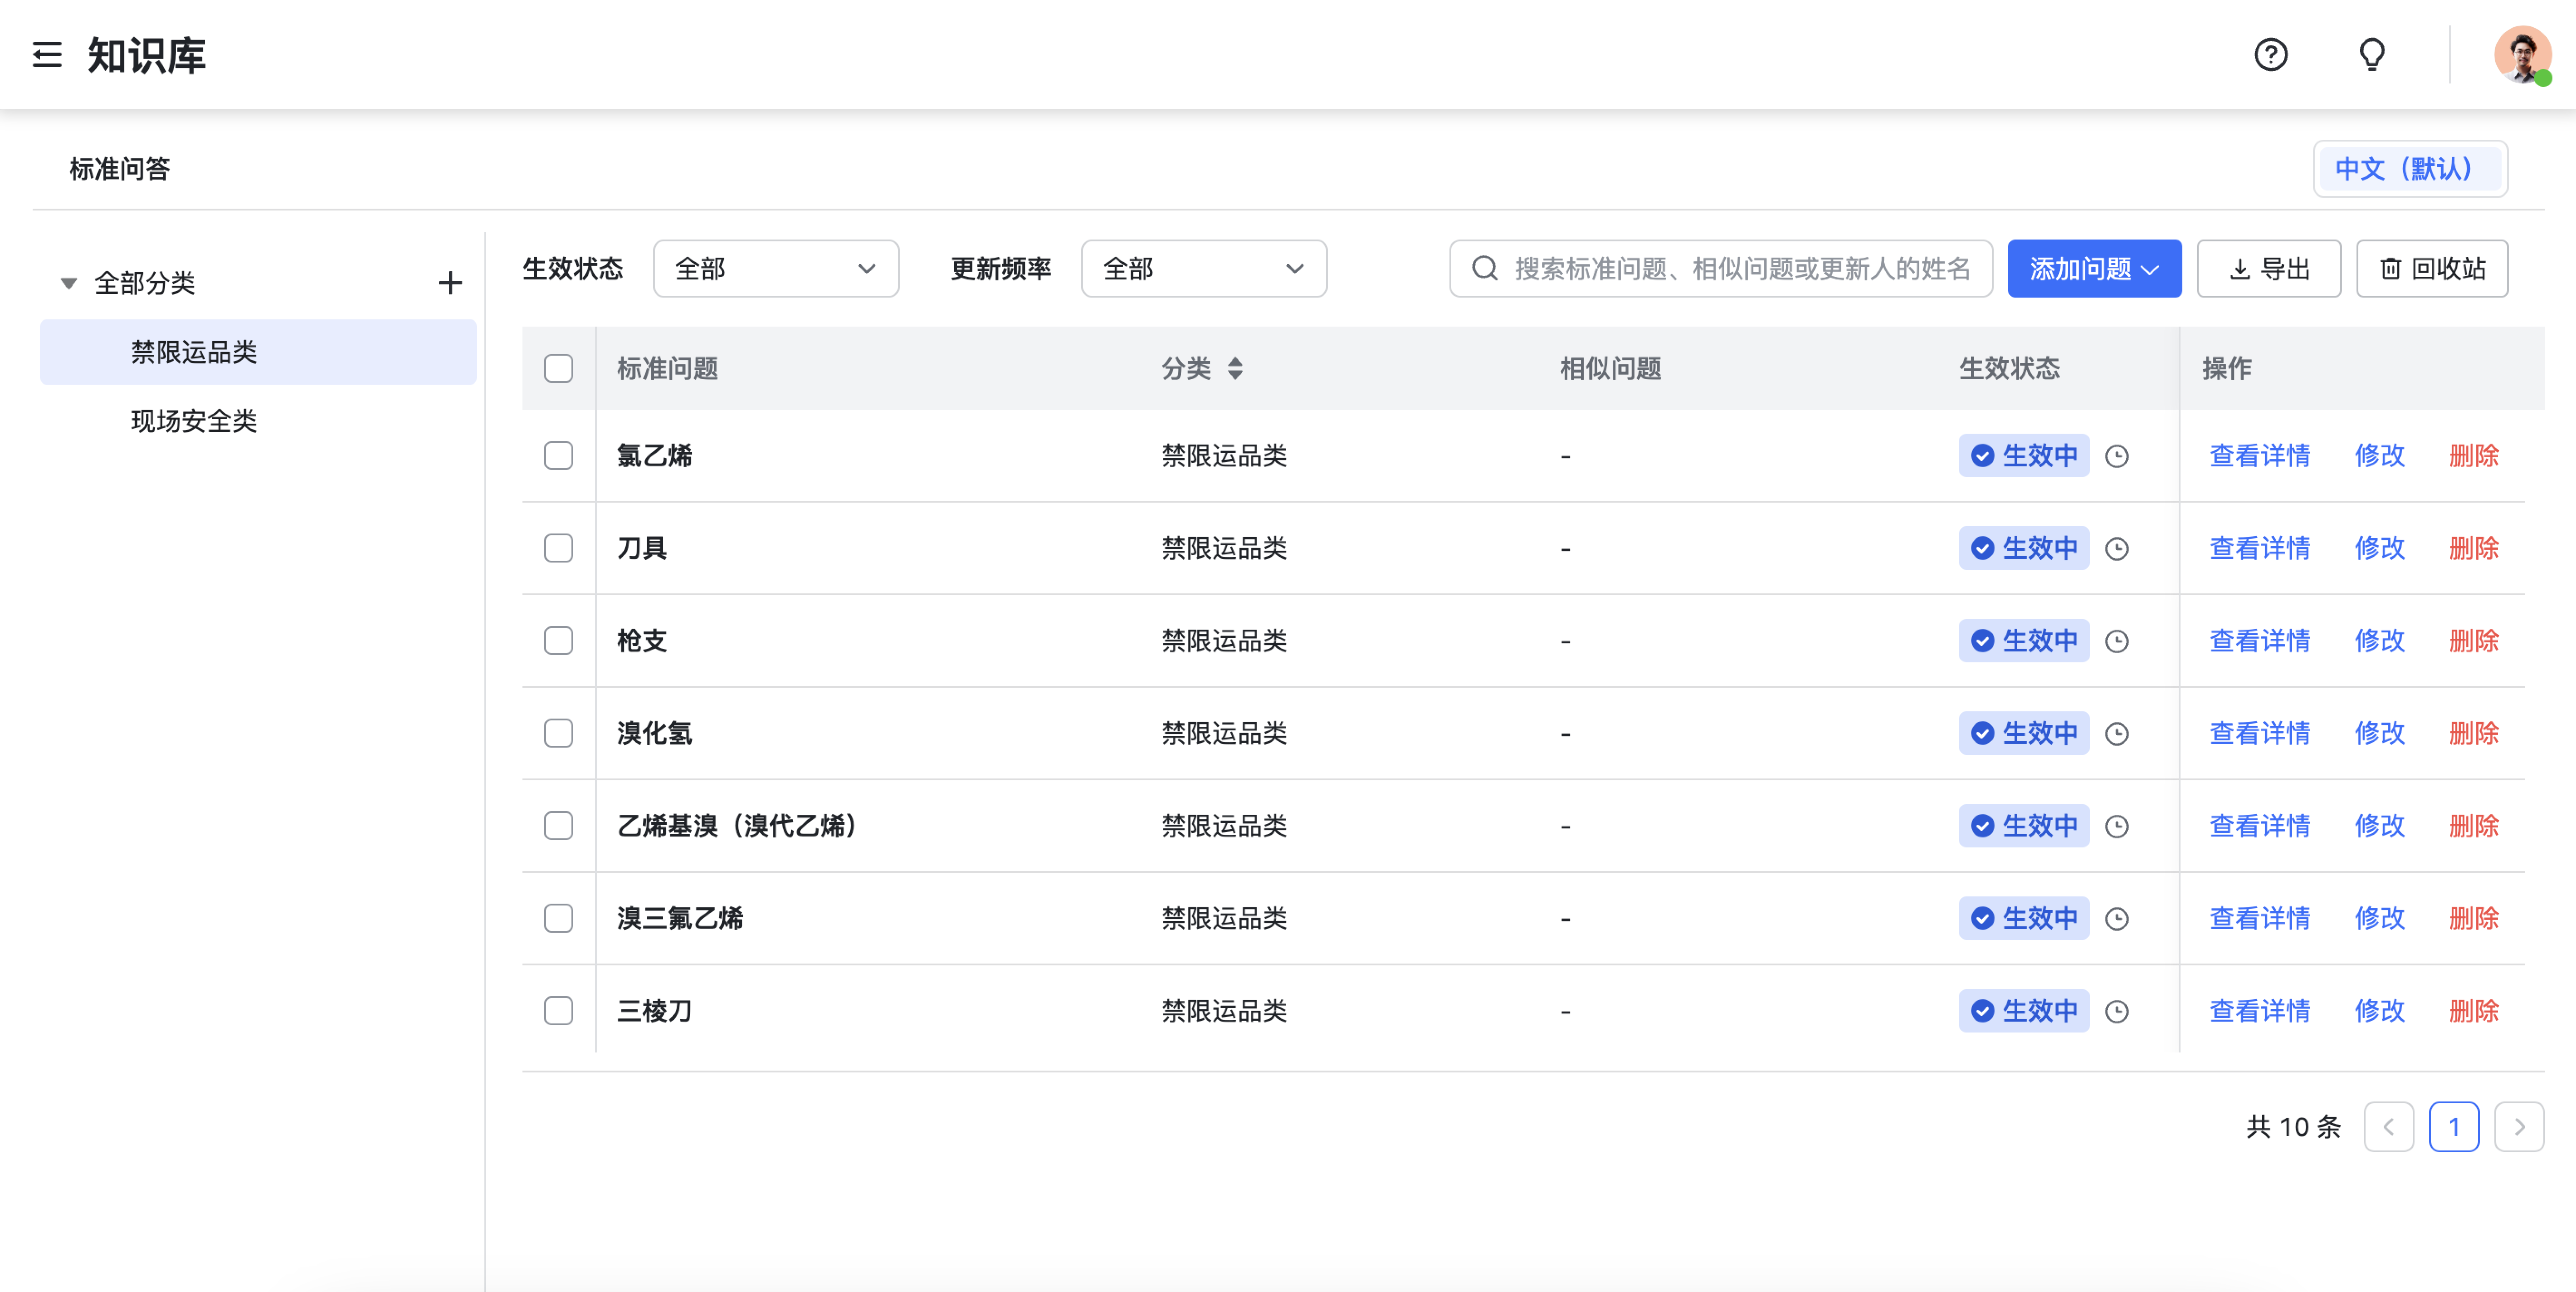2576x1292 pixels.
Task: Open the hamburger menu beside 知识库
Action: (47, 54)
